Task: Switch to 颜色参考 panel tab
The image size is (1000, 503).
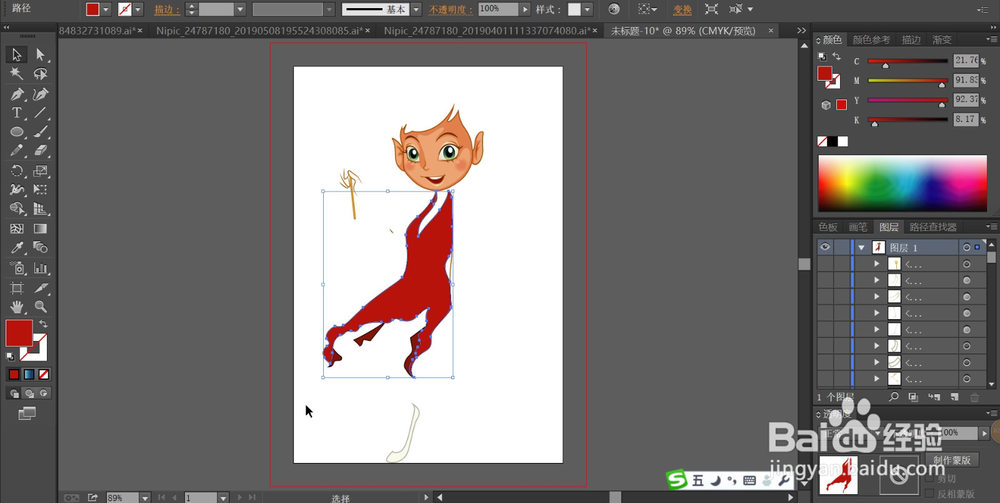Action: tap(871, 40)
